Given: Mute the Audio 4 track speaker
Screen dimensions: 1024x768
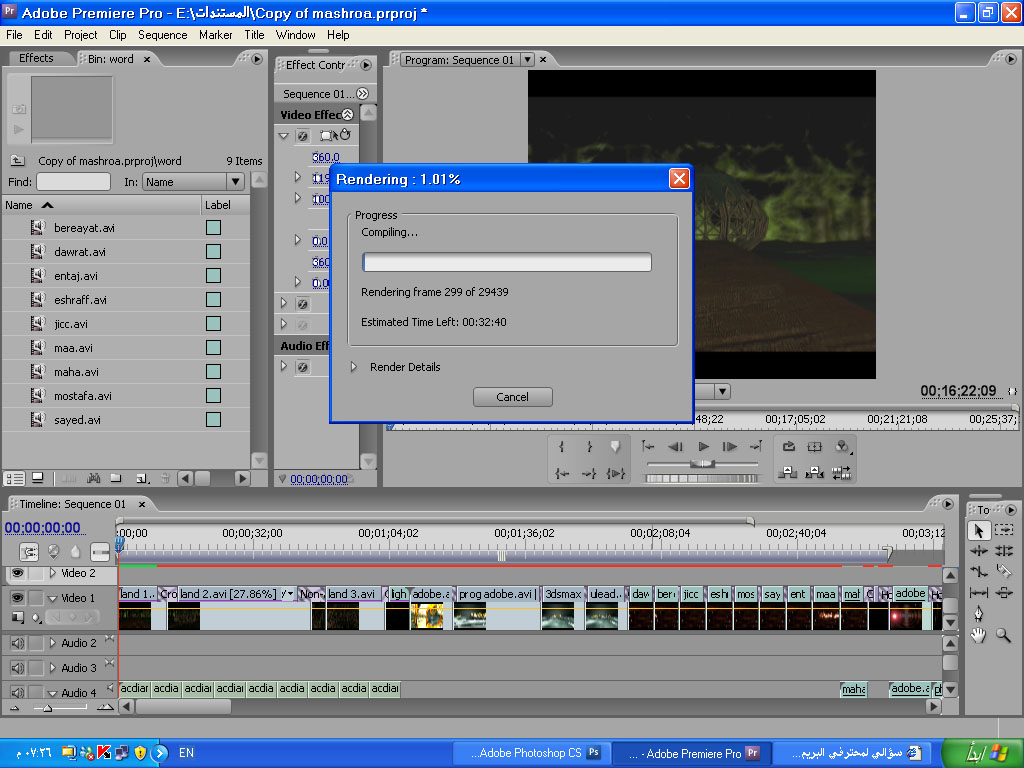Looking at the screenshot, I should point(18,692).
